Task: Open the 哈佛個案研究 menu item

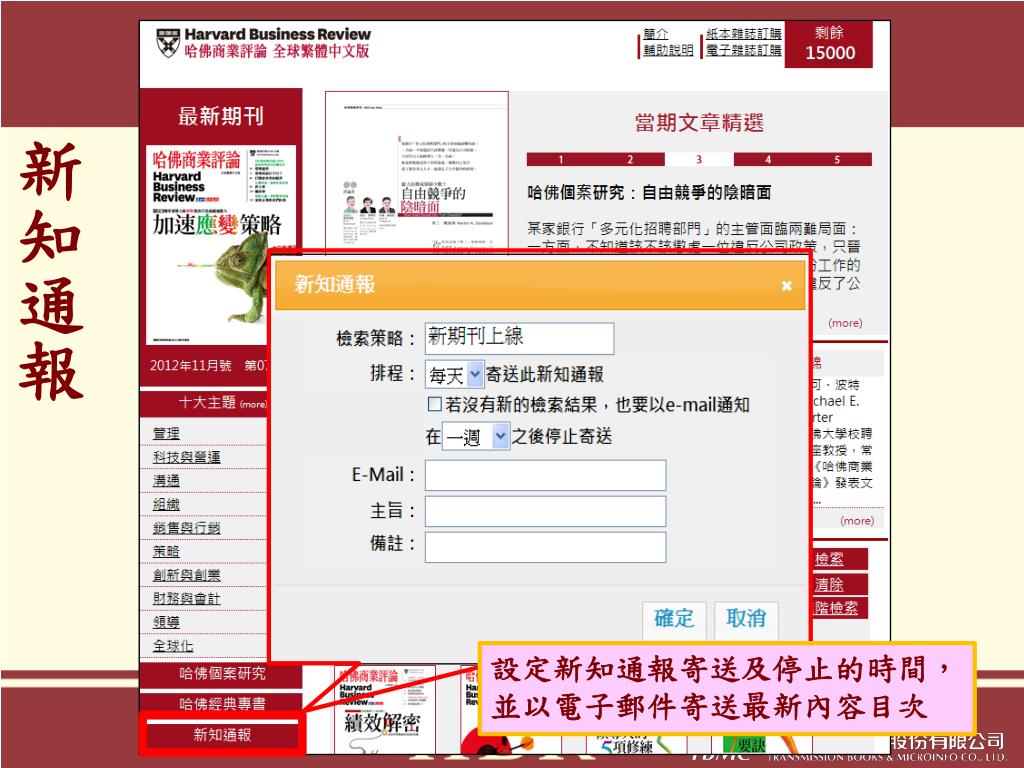Action: point(221,674)
